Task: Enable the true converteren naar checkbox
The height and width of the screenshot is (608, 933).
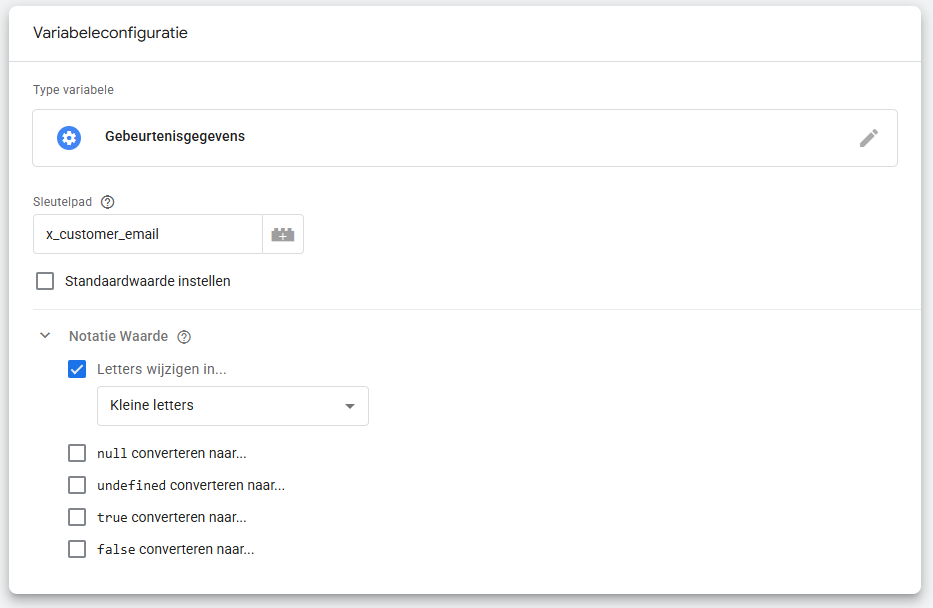Action: tap(77, 517)
